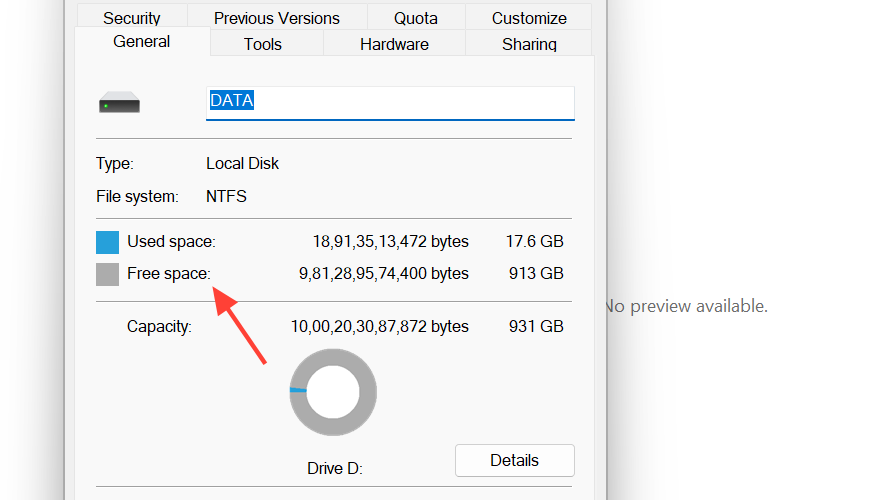
Task: Go to the Quota tab
Action: pos(415,18)
